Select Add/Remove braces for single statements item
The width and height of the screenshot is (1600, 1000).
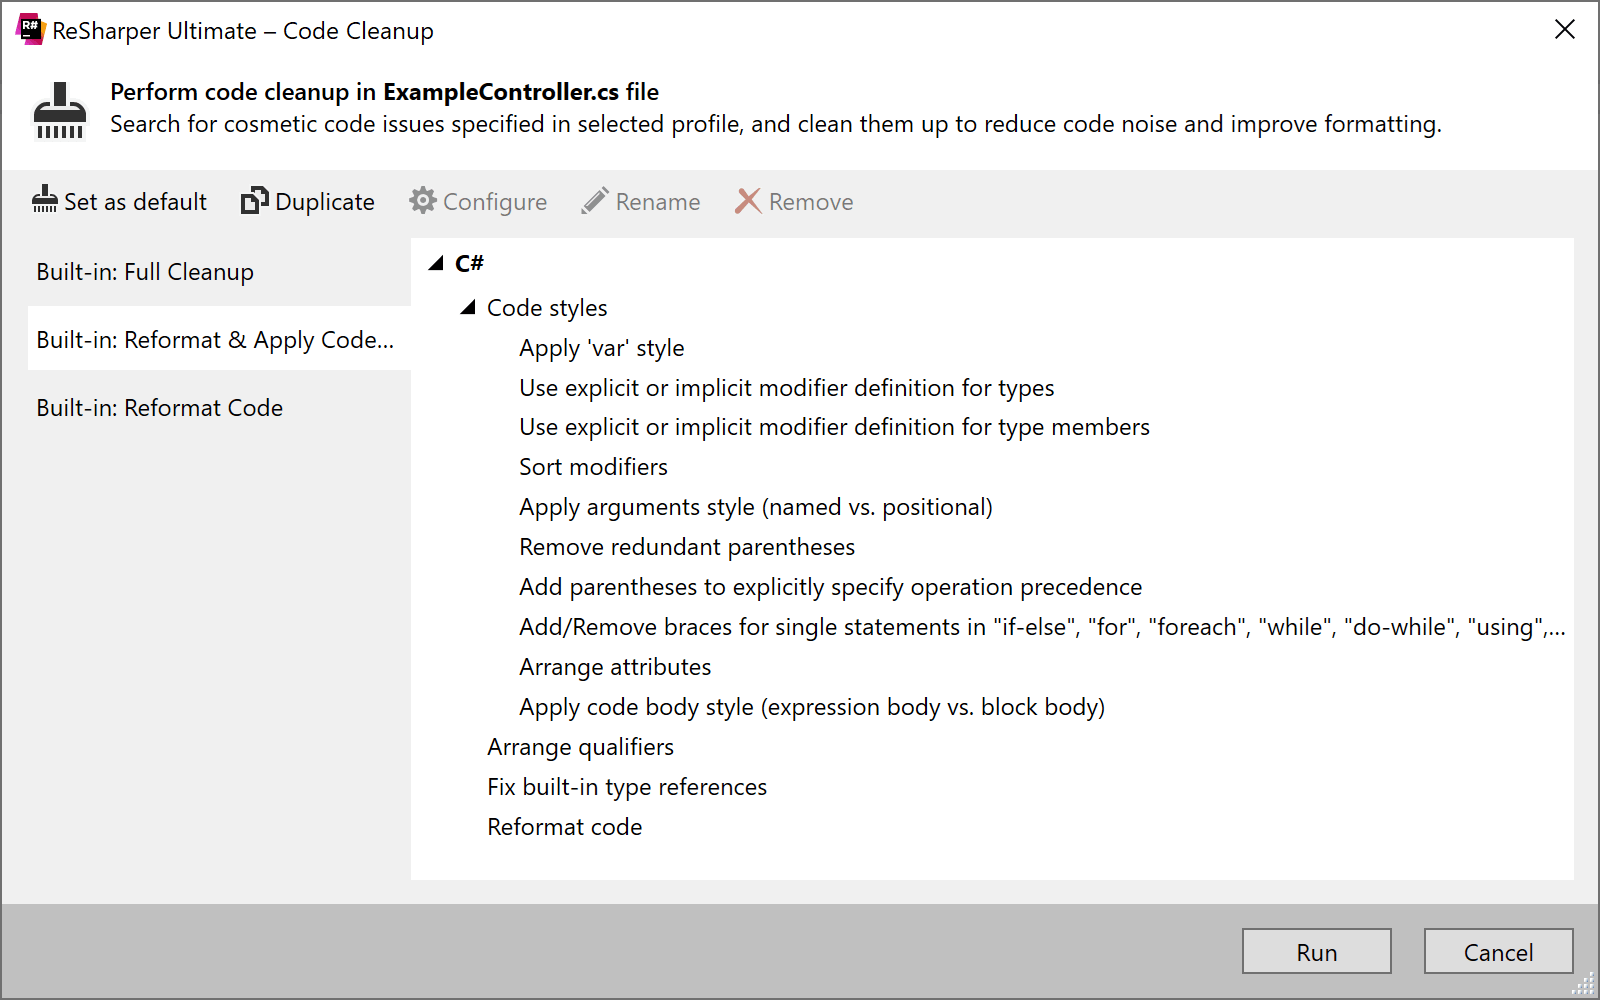coord(1042,627)
